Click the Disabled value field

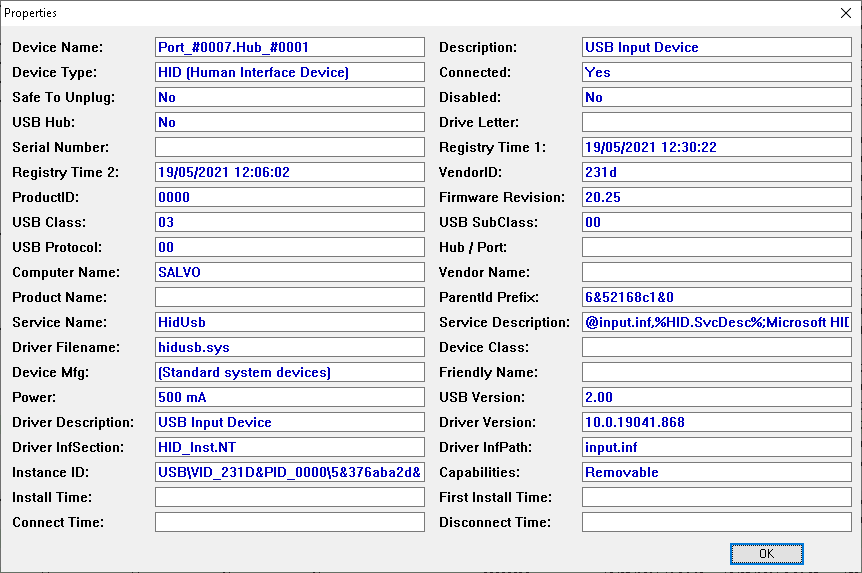717,97
